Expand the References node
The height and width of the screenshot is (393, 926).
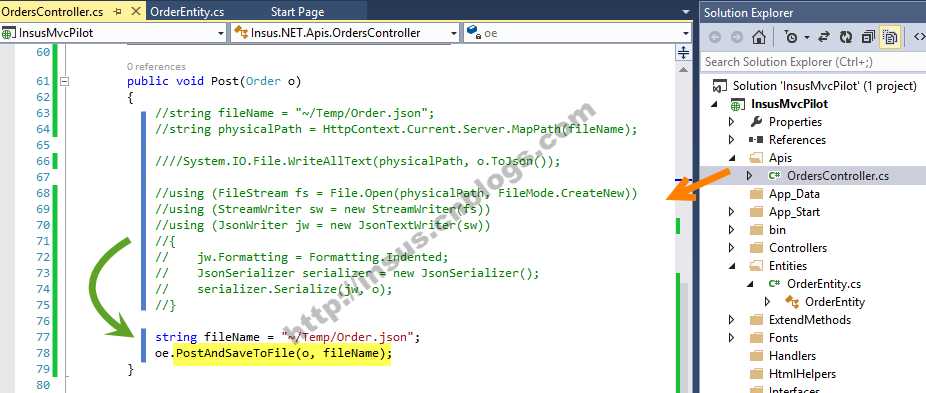click(x=732, y=140)
